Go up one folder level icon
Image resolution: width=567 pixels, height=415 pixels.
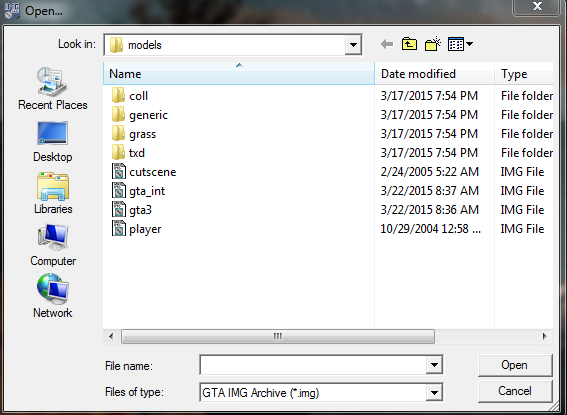click(x=409, y=44)
